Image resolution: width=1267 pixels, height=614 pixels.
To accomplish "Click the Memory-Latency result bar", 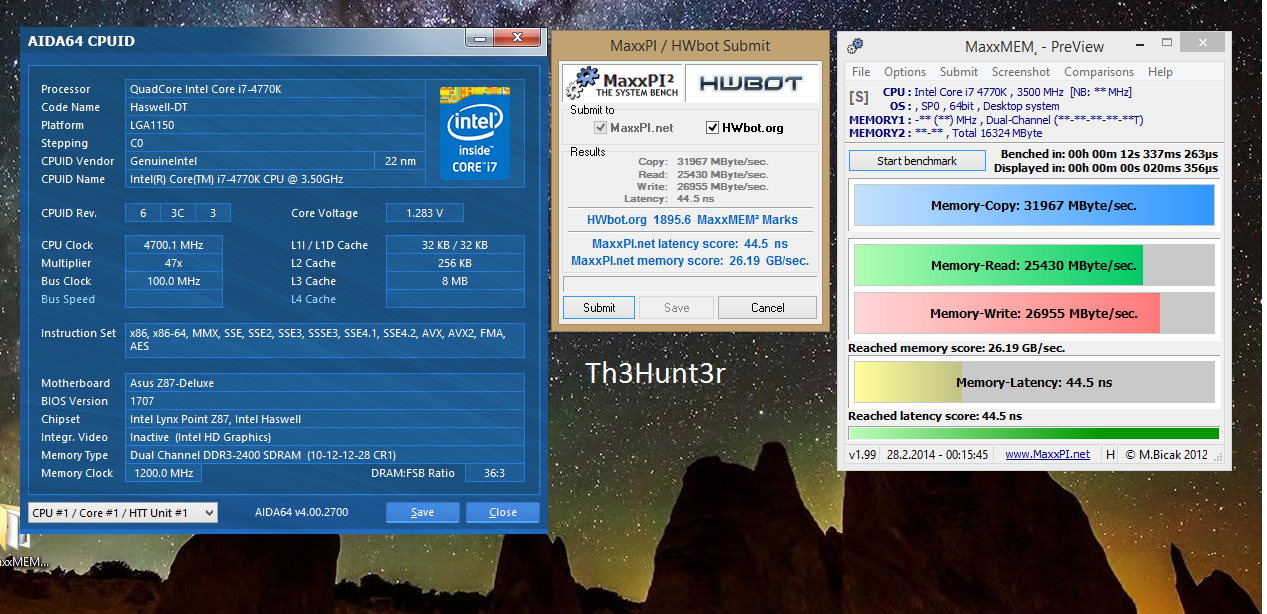I will point(1034,382).
